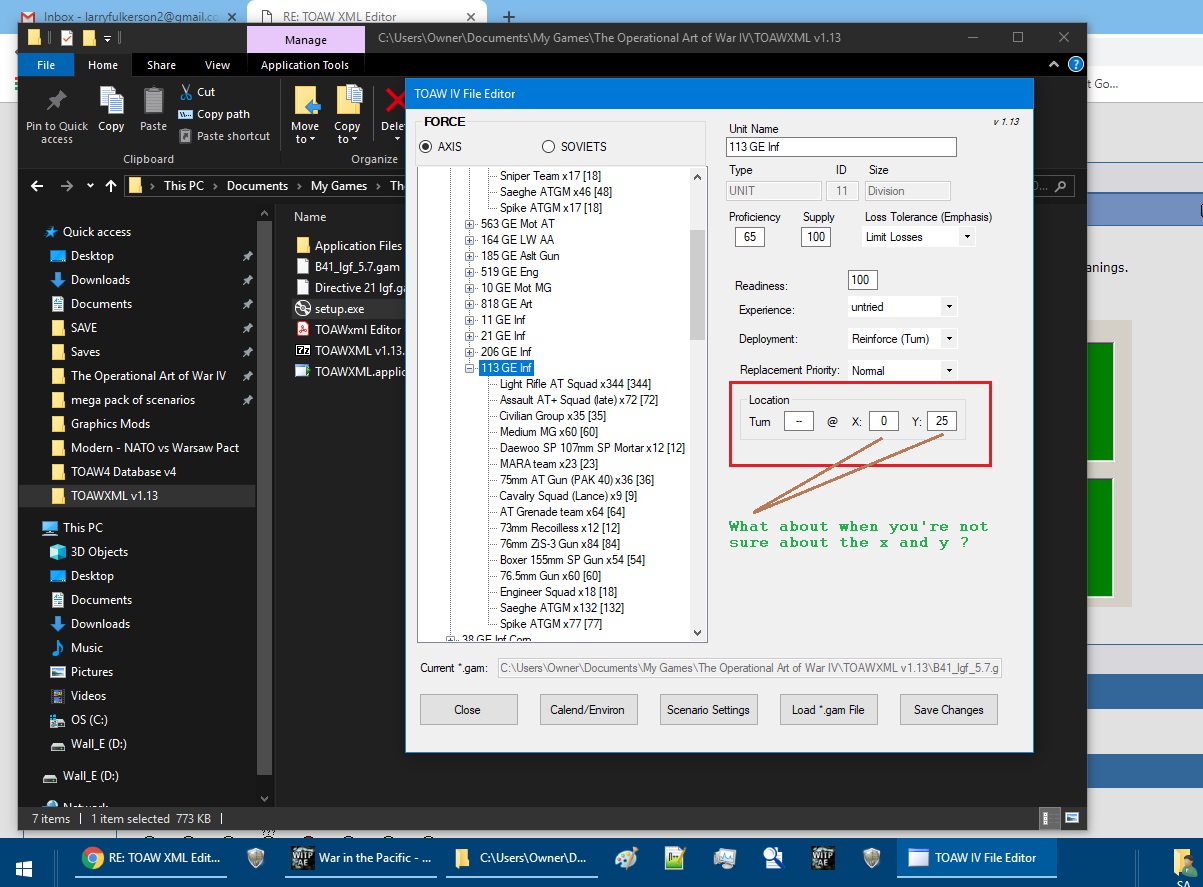The width and height of the screenshot is (1203, 887).
Task: Select the SOVIETS force radio button
Action: (548, 147)
